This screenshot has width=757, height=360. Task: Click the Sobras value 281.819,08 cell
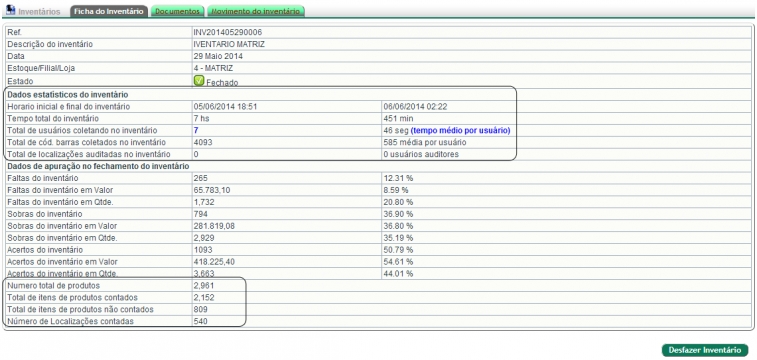point(286,226)
